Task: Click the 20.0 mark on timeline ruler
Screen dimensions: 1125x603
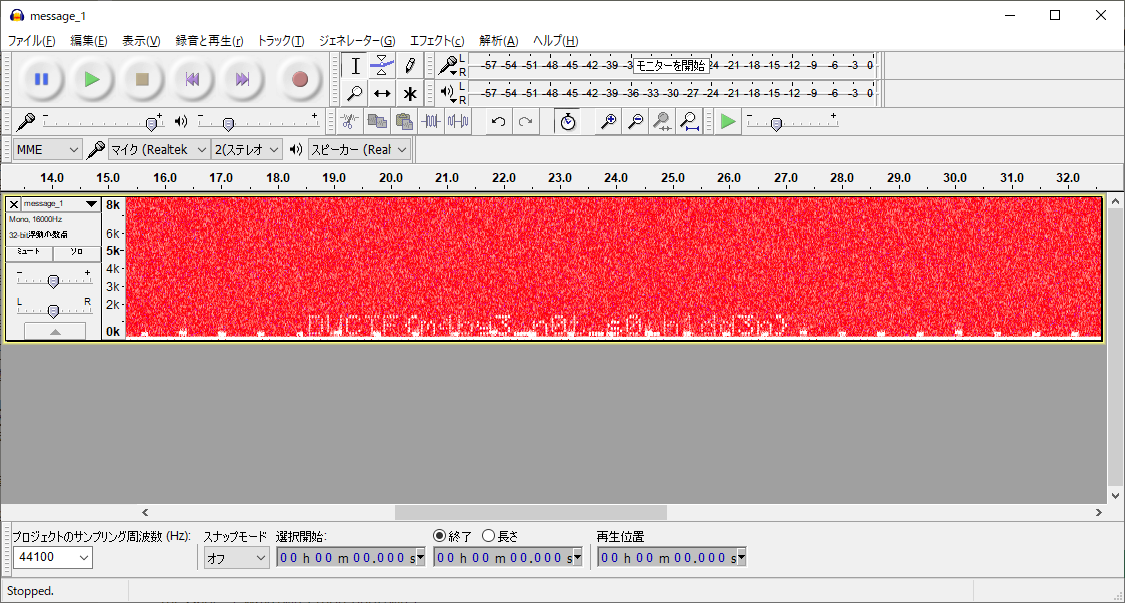Action: tap(390, 177)
